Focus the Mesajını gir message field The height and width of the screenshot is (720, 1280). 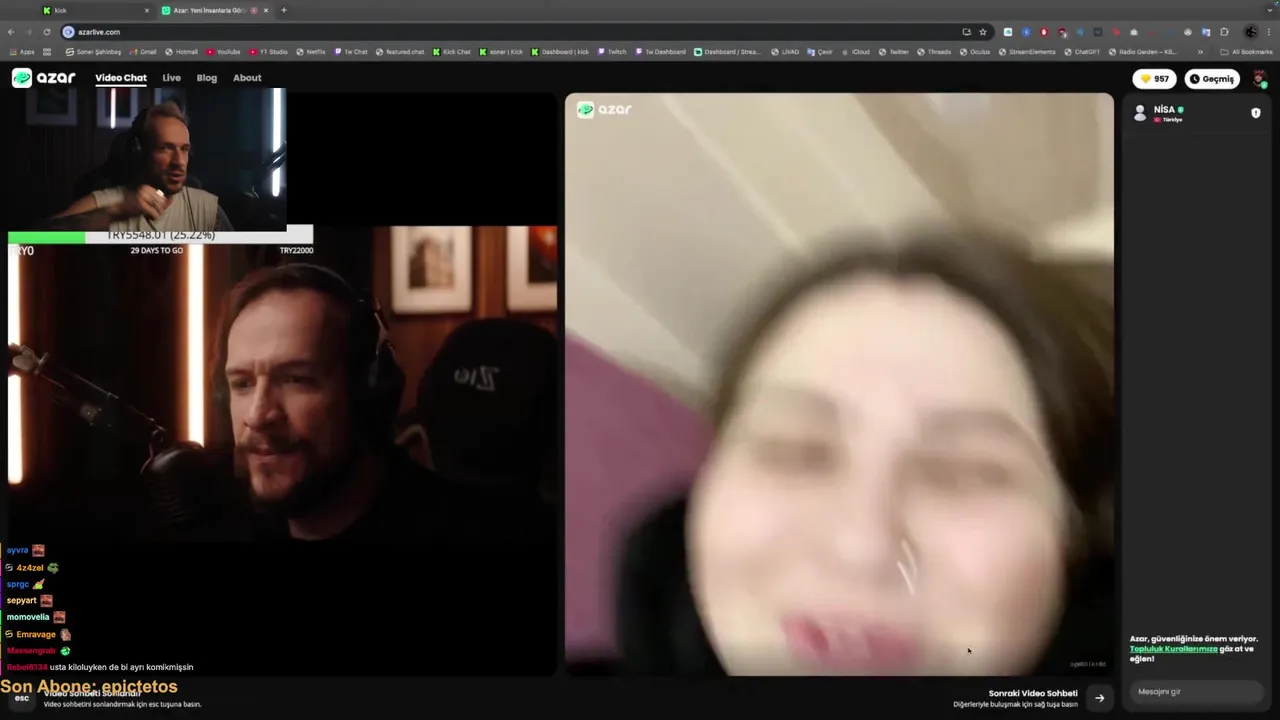pos(1197,691)
